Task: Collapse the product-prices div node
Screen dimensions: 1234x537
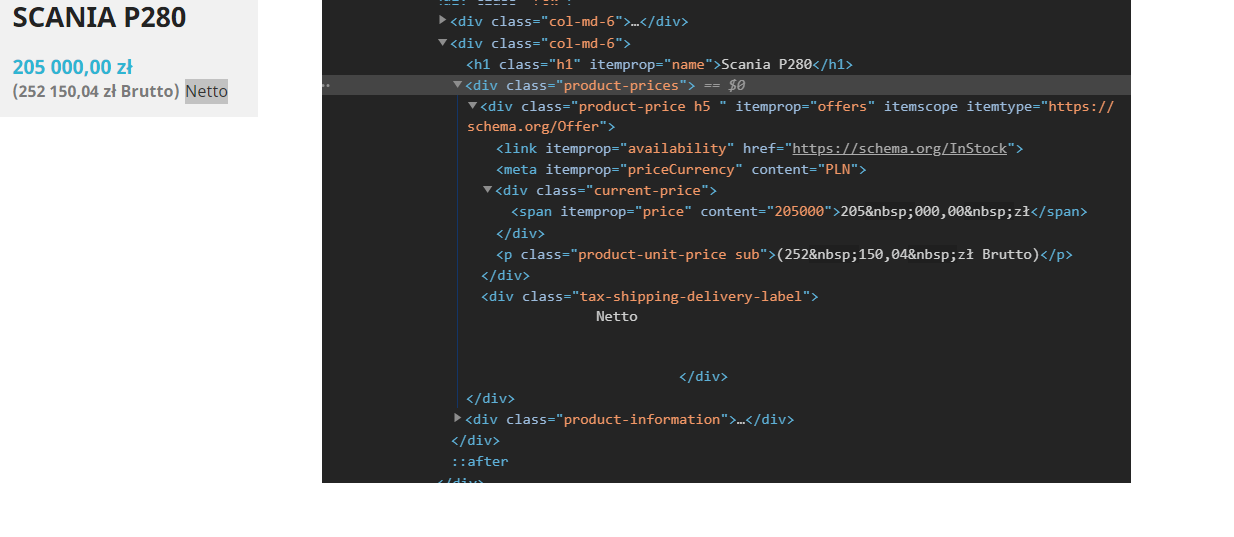Action: (x=458, y=85)
